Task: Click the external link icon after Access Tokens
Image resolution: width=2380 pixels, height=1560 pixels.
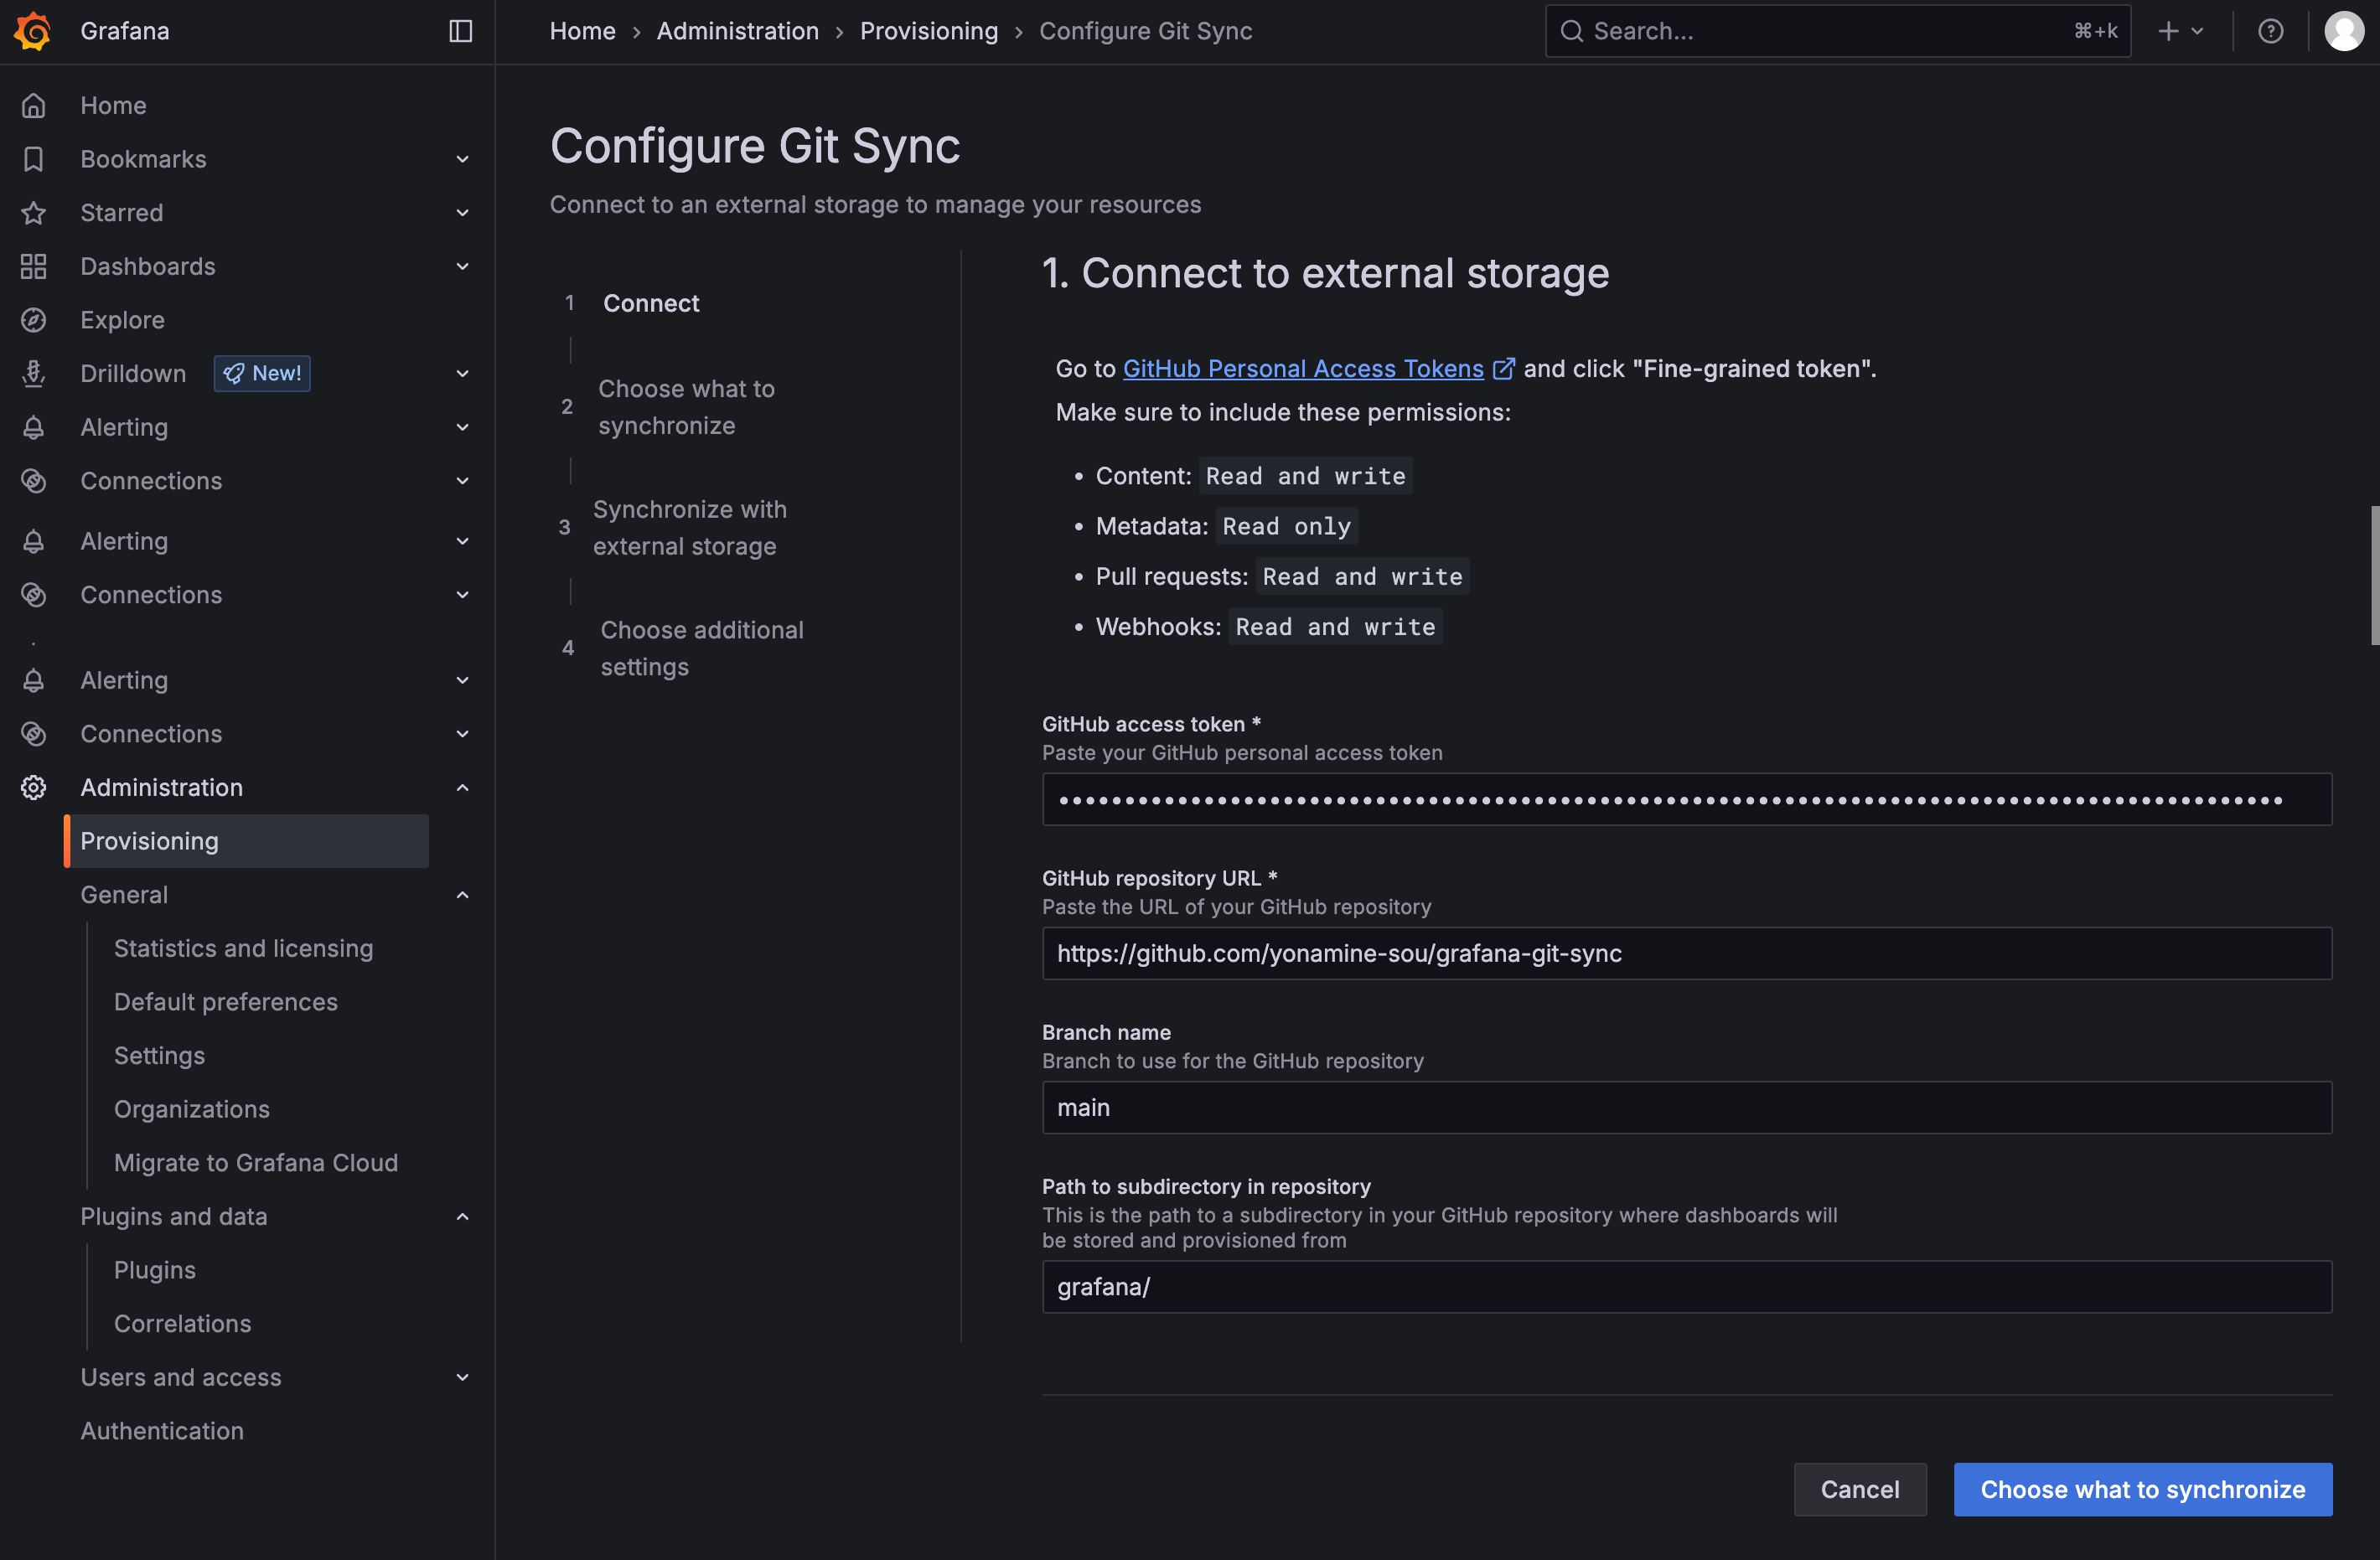Action: click(1503, 369)
